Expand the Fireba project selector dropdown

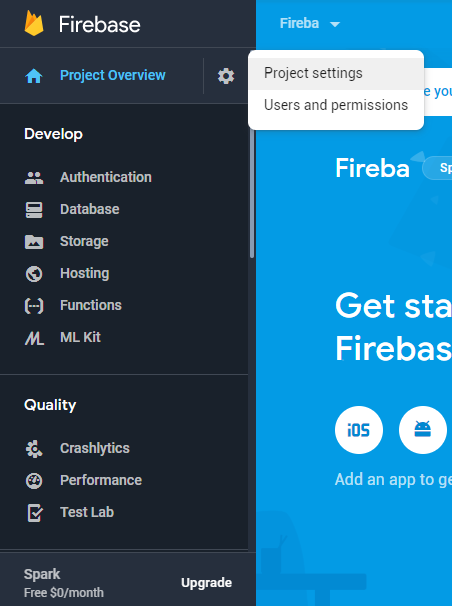point(310,24)
